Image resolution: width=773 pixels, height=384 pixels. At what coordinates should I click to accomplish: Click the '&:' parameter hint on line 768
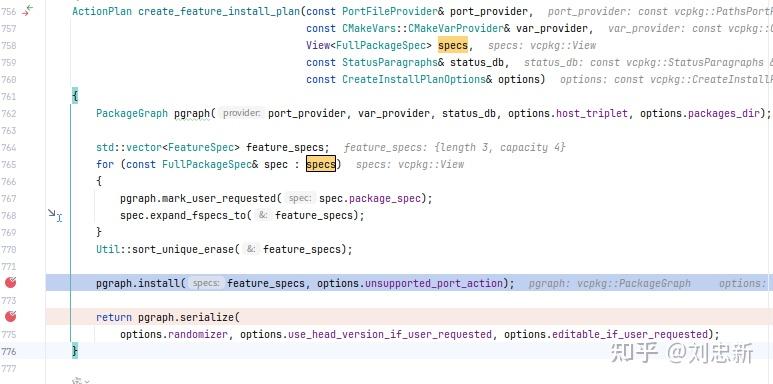click(263, 215)
